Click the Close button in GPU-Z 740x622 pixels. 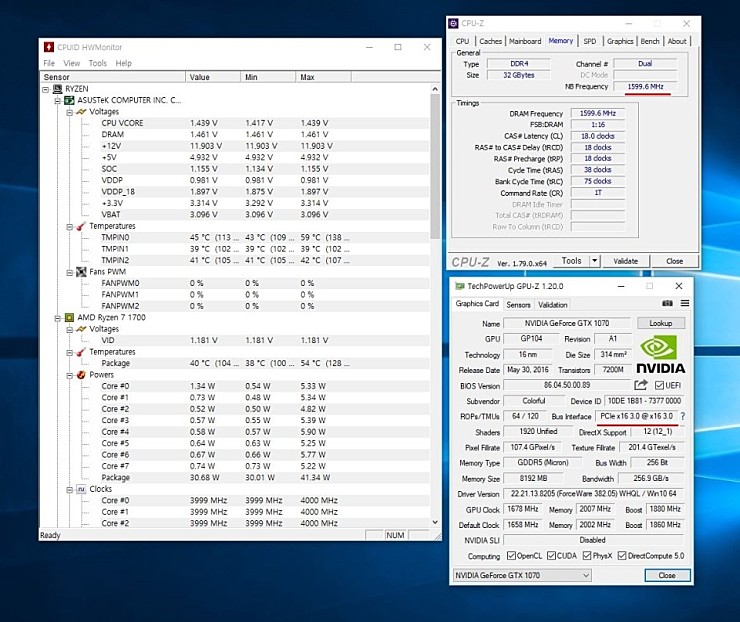667,575
